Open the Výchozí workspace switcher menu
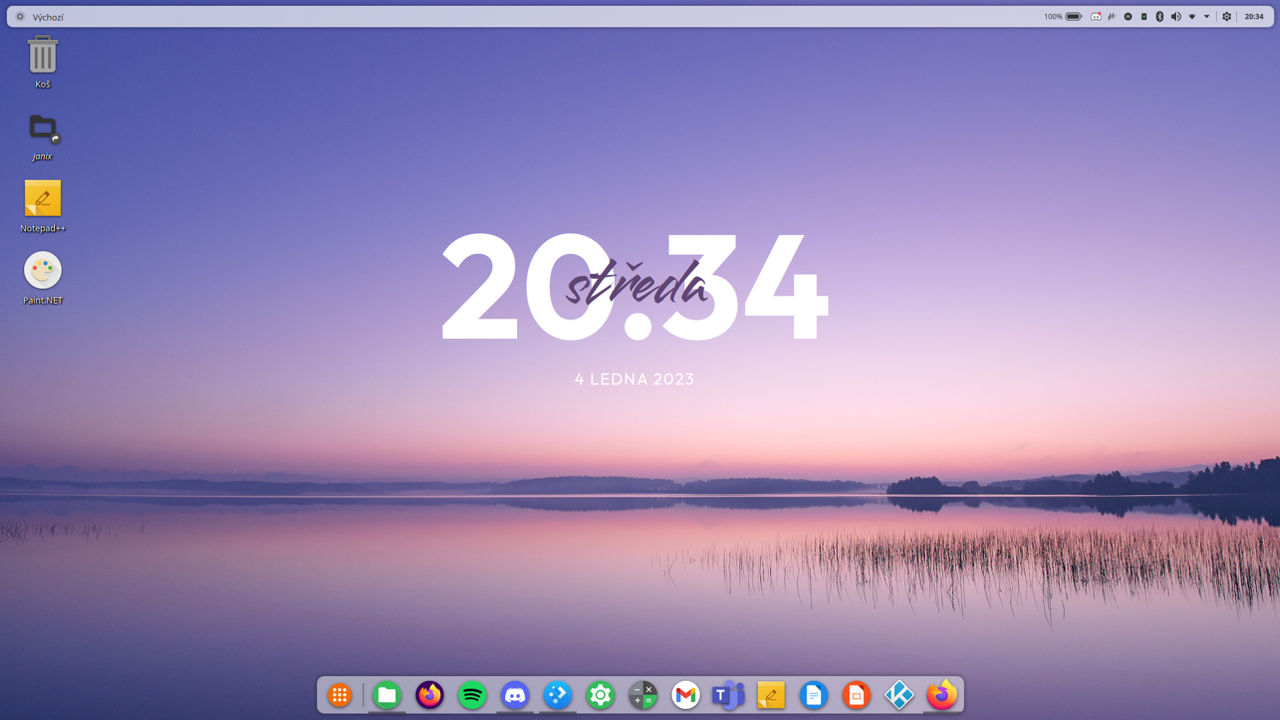The image size is (1280, 720). [x=42, y=16]
